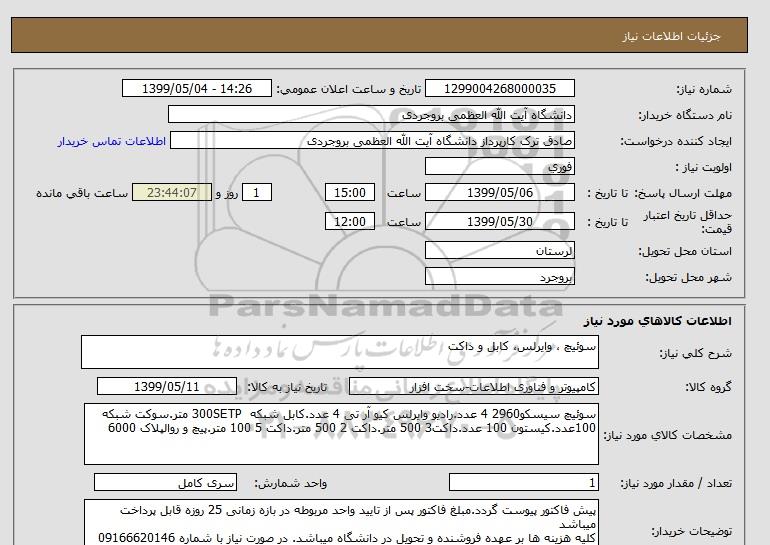Image resolution: width=770 pixels, height=545 pixels.
Task: Click the goods specifications text area
Action: click(341, 434)
